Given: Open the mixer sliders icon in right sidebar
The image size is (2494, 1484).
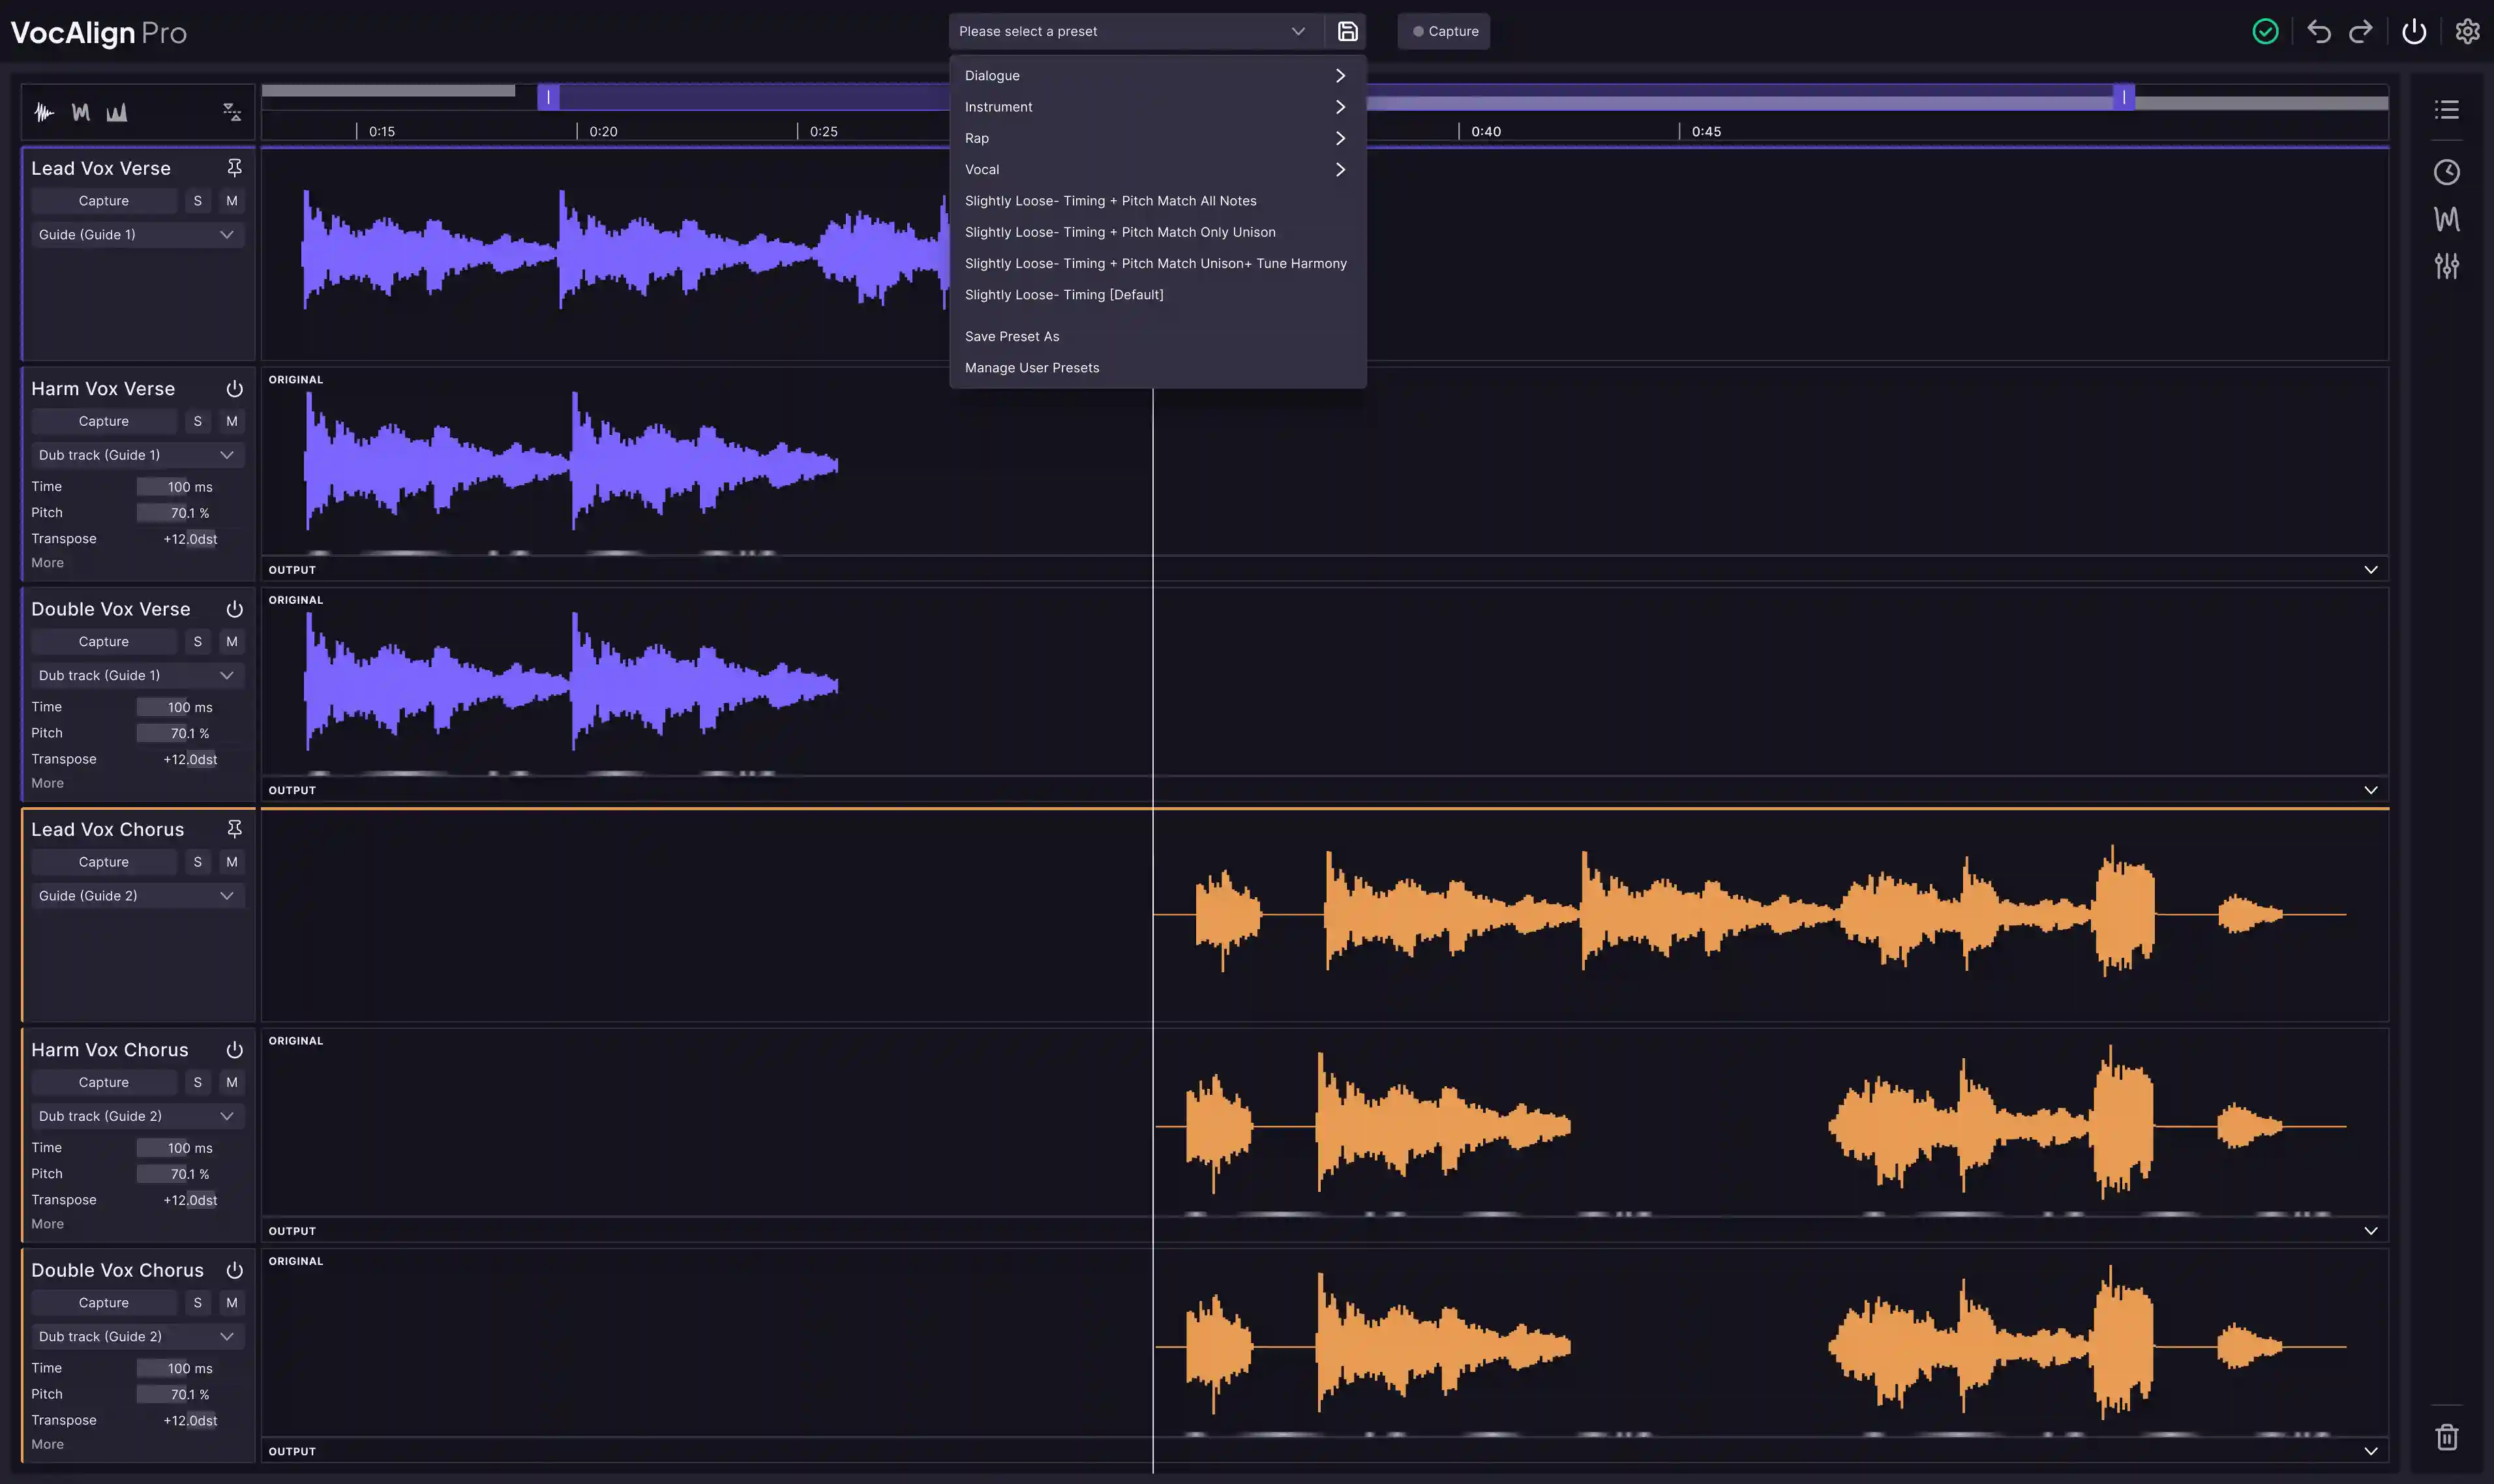Looking at the screenshot, I should (2446, 266).
